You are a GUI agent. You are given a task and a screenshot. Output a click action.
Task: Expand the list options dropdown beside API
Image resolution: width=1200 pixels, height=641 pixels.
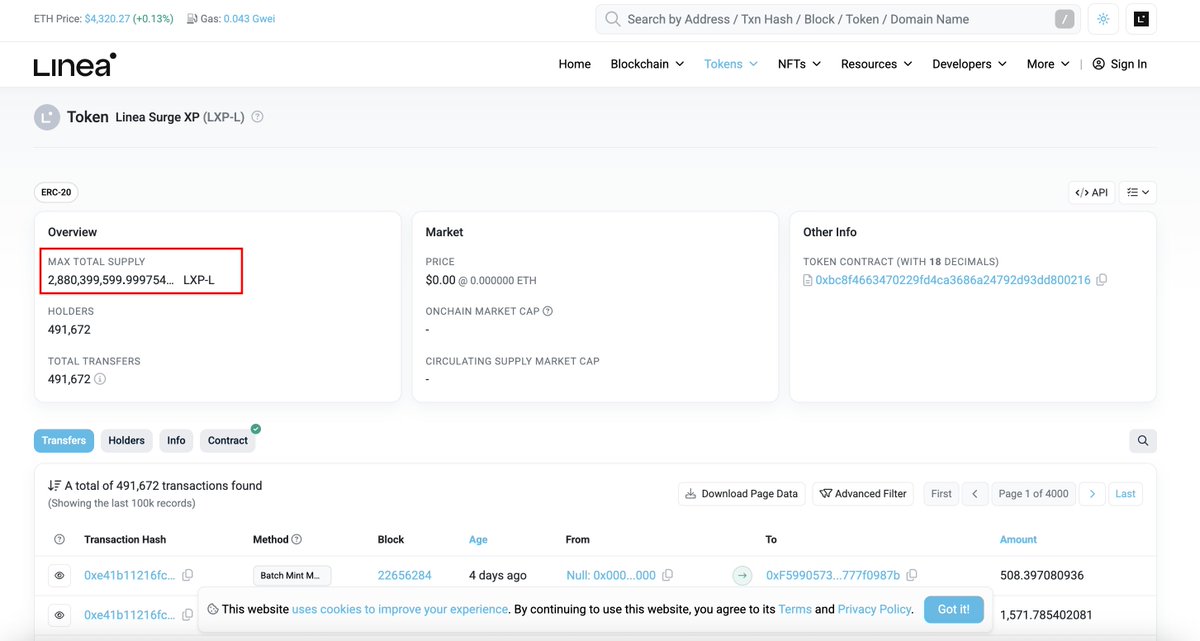1138,192
